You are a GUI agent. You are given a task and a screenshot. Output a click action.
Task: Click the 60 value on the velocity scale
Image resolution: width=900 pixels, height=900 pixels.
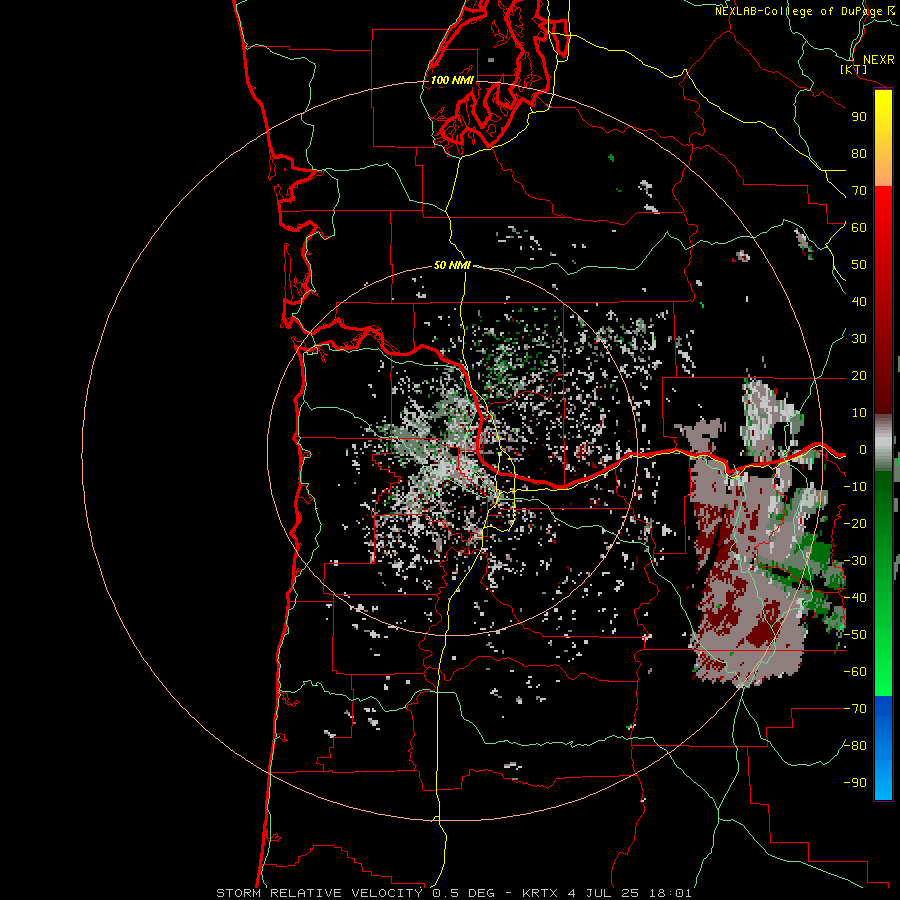pyautogui.click(x=859, y=227)
